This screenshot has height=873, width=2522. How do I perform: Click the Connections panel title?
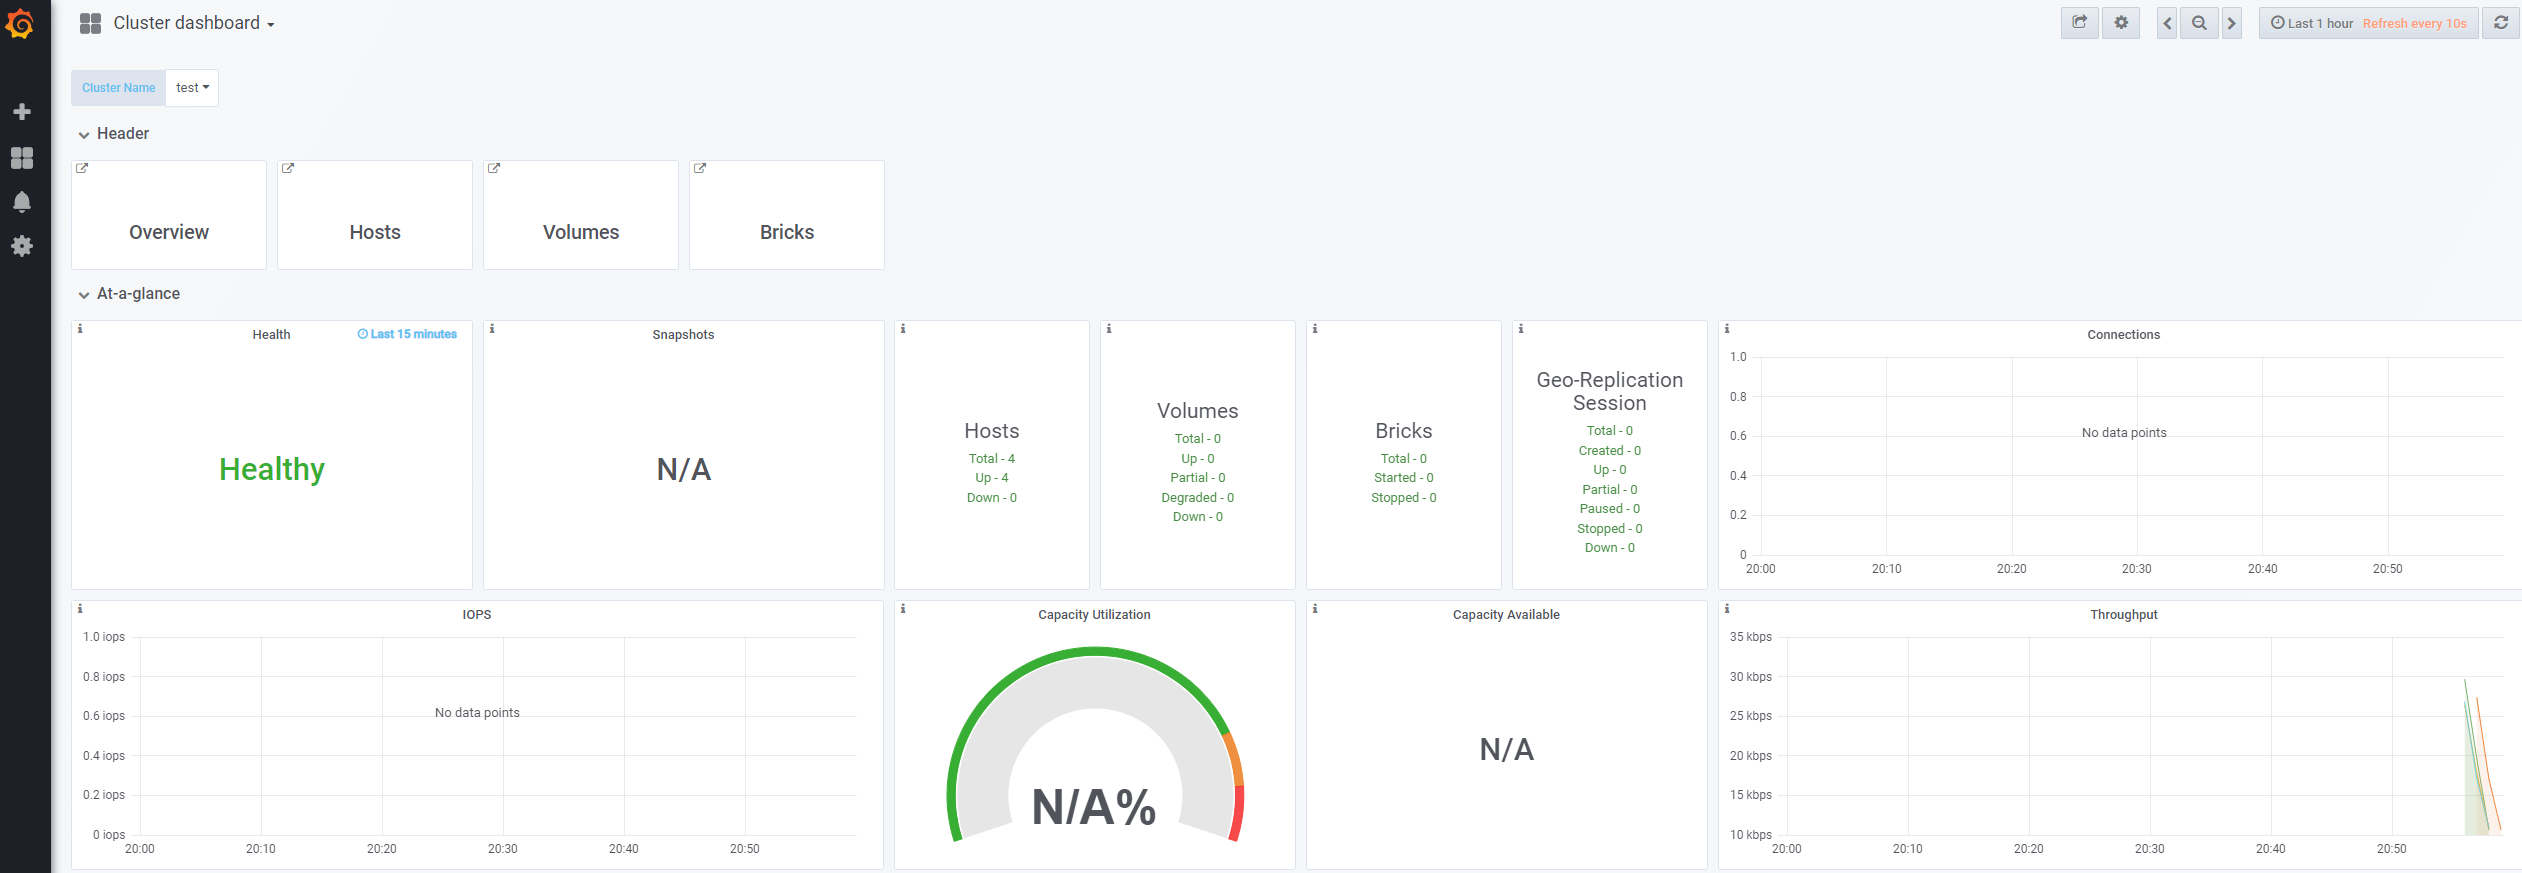click(x=2123, y=335)
